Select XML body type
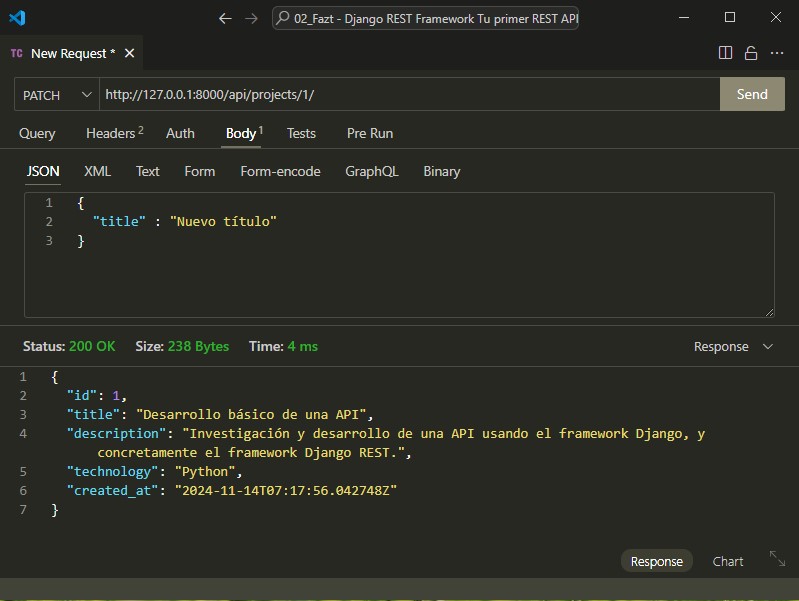 [x=97, y=171]
